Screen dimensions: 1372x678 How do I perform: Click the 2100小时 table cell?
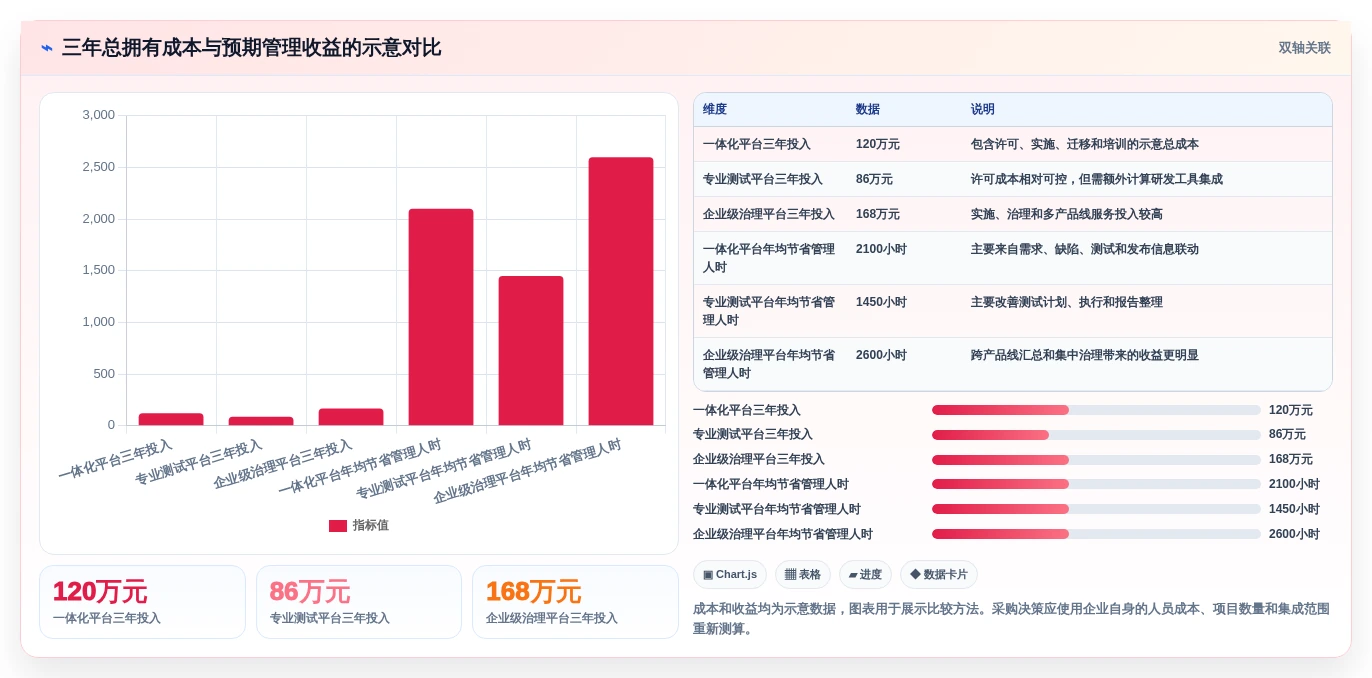pos(881,249)
